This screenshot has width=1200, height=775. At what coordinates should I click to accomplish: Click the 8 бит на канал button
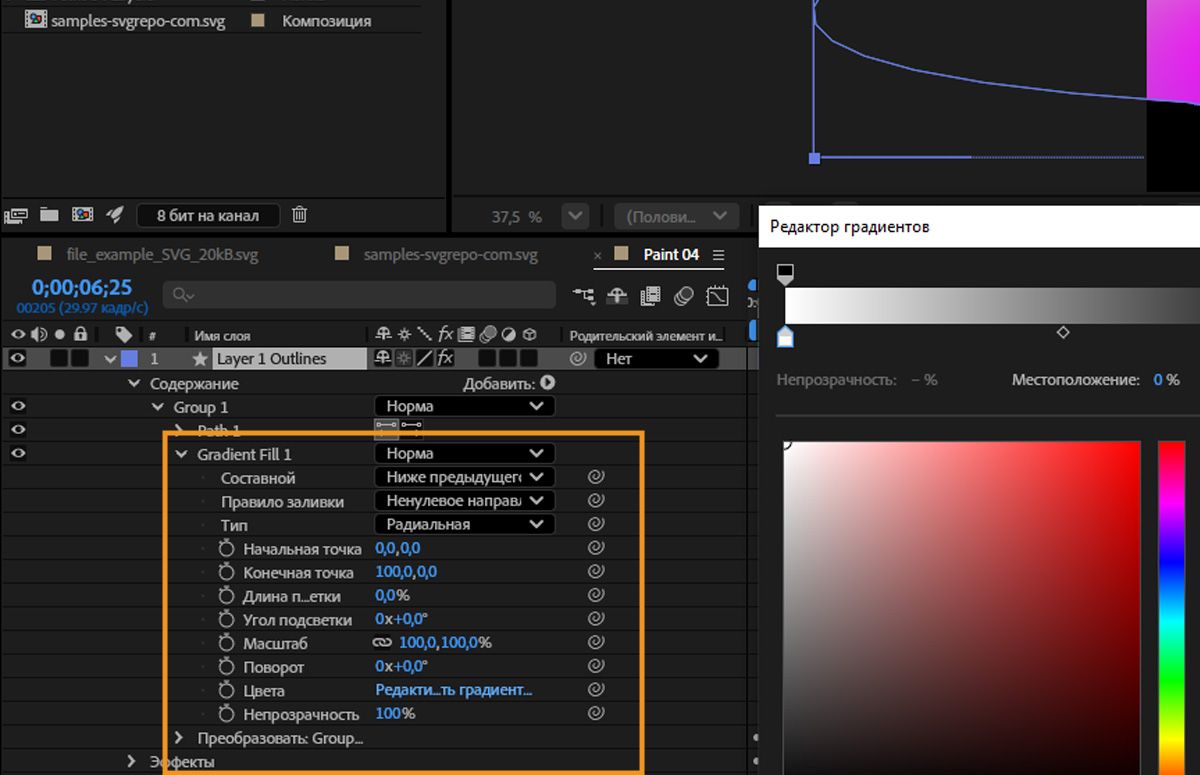tap(208, 215)
